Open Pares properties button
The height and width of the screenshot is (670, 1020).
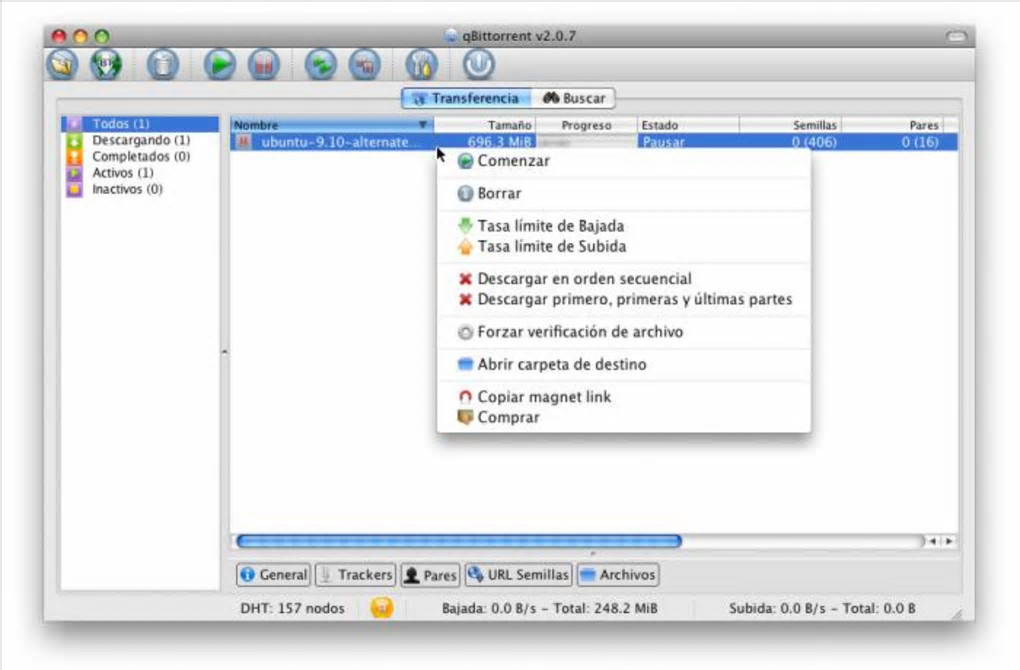(431, 574)
